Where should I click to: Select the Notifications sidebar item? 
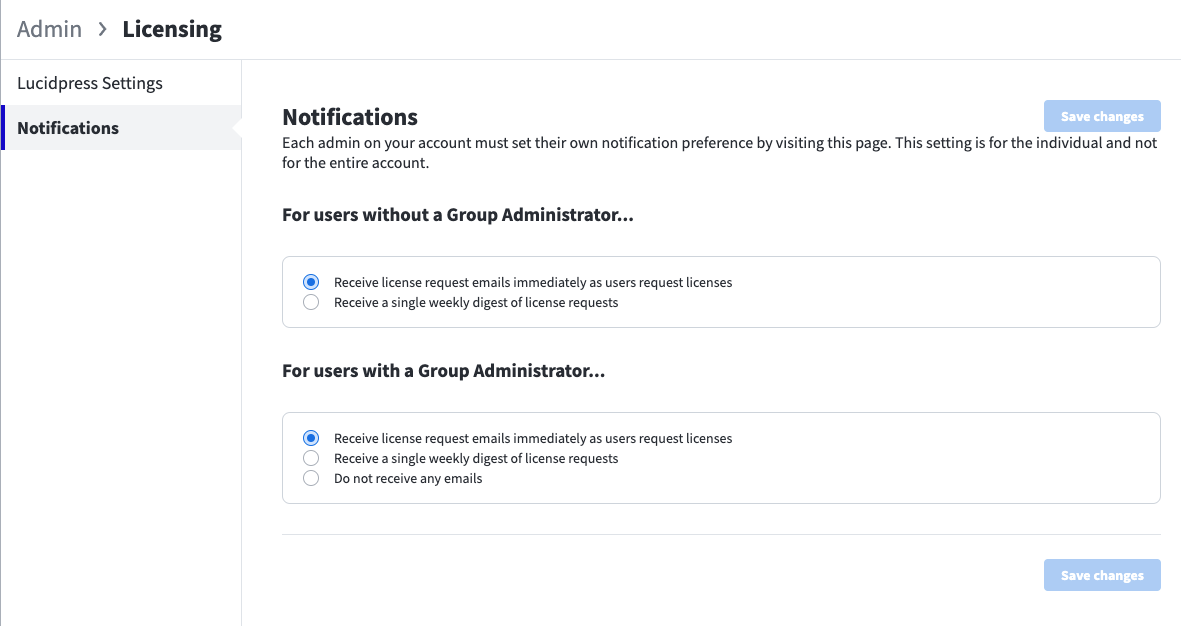click(121, 128)
